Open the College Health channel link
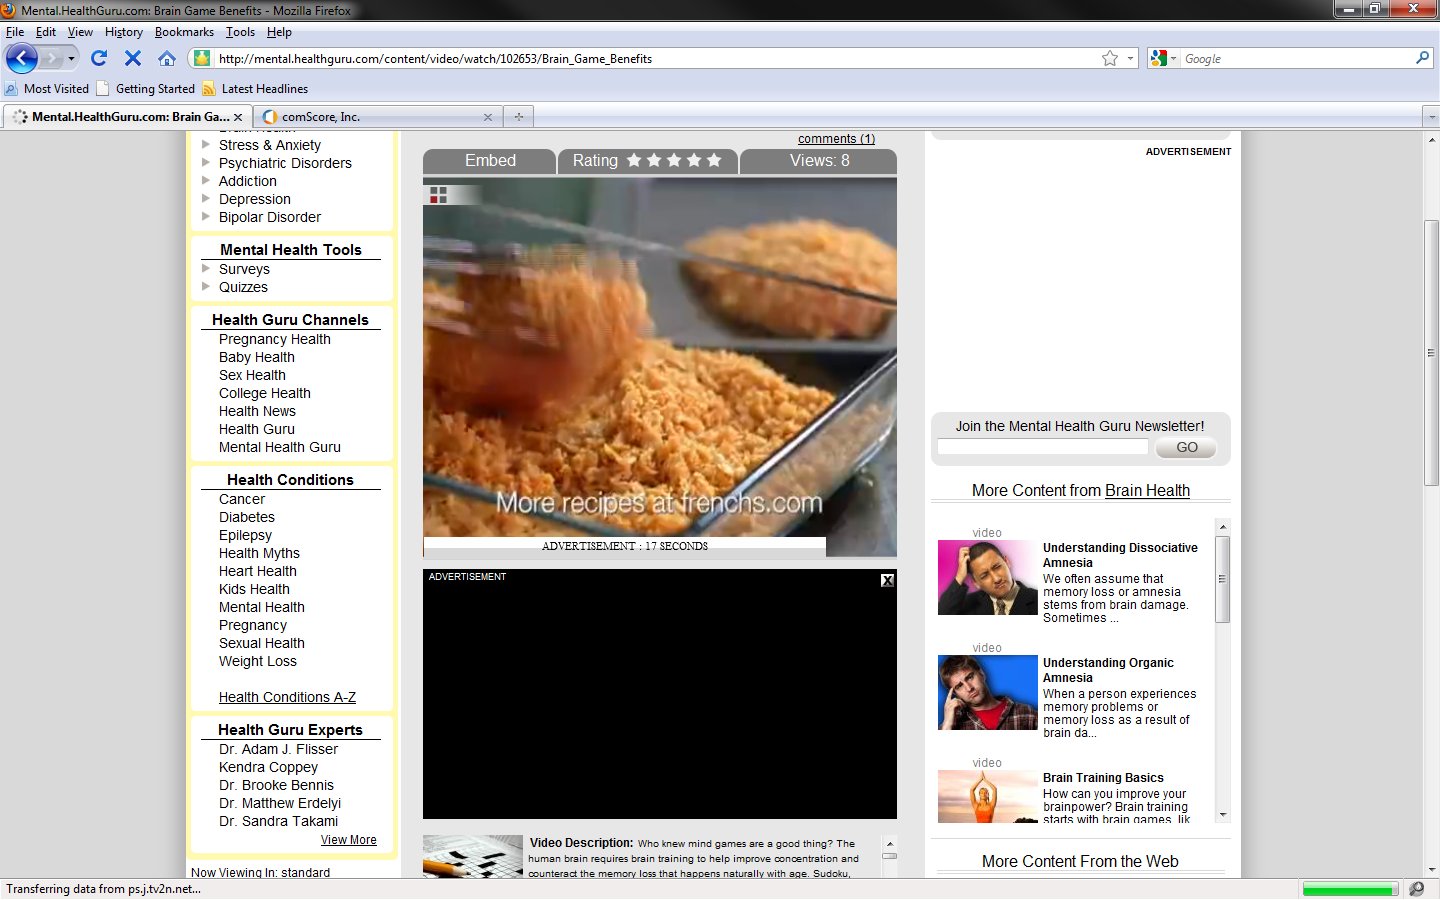Viewport: 1440px width, 900px height. click(x=265, y=393)
